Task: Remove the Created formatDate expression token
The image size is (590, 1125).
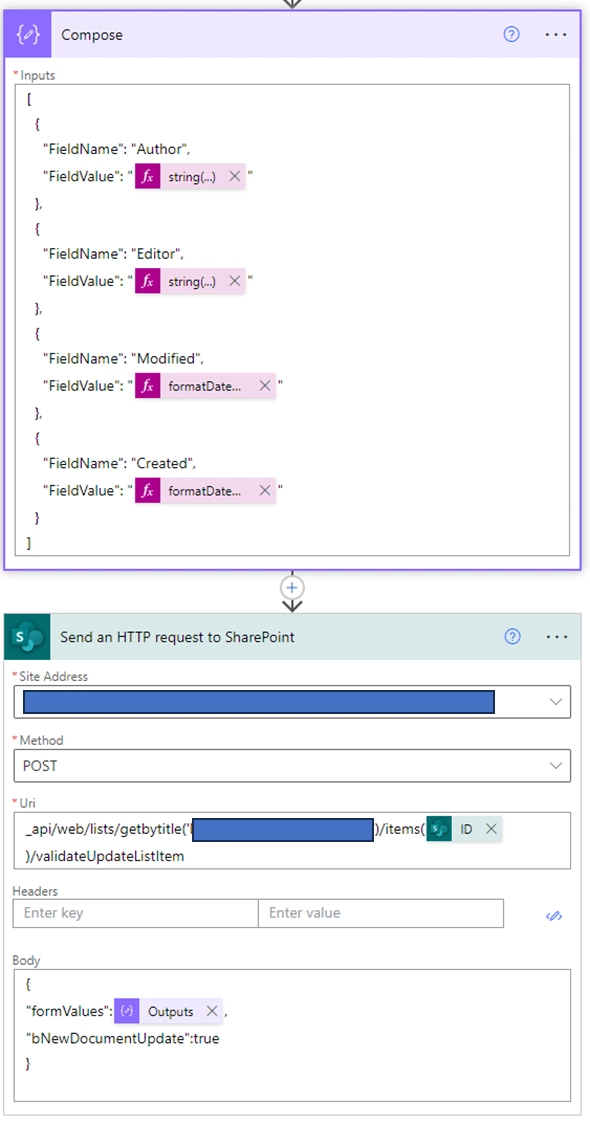Action: 265,491
